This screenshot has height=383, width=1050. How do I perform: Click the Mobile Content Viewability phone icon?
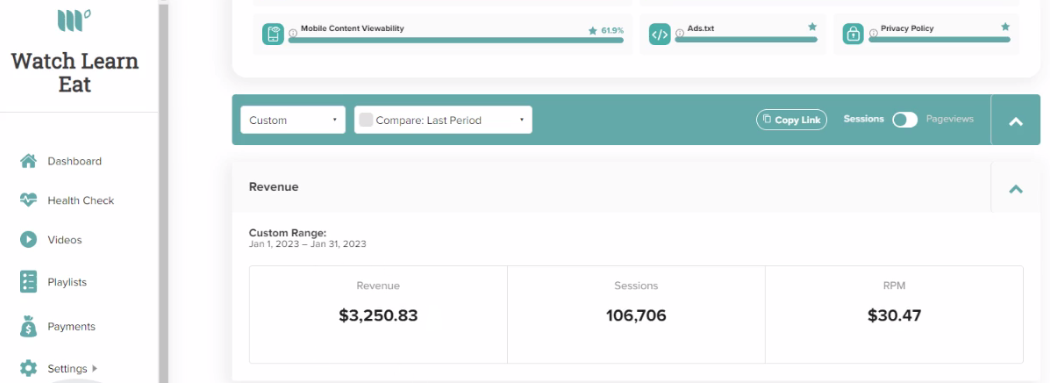pos(273,35)
